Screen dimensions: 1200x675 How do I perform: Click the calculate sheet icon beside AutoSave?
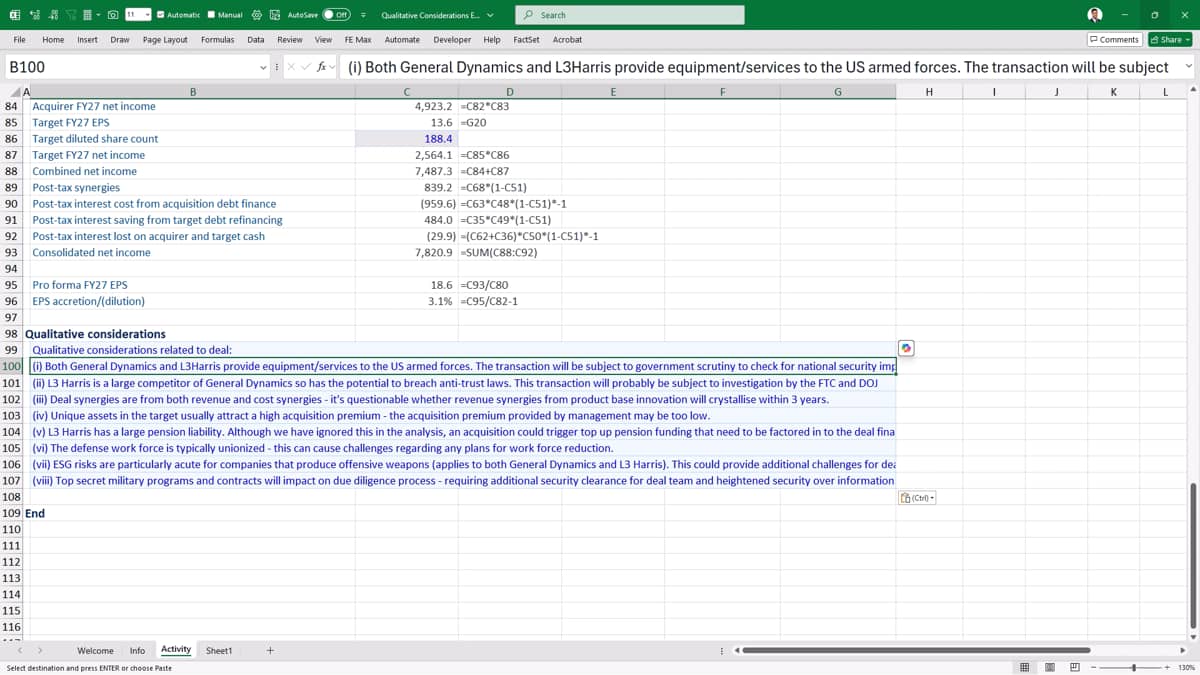coord(275,15)
